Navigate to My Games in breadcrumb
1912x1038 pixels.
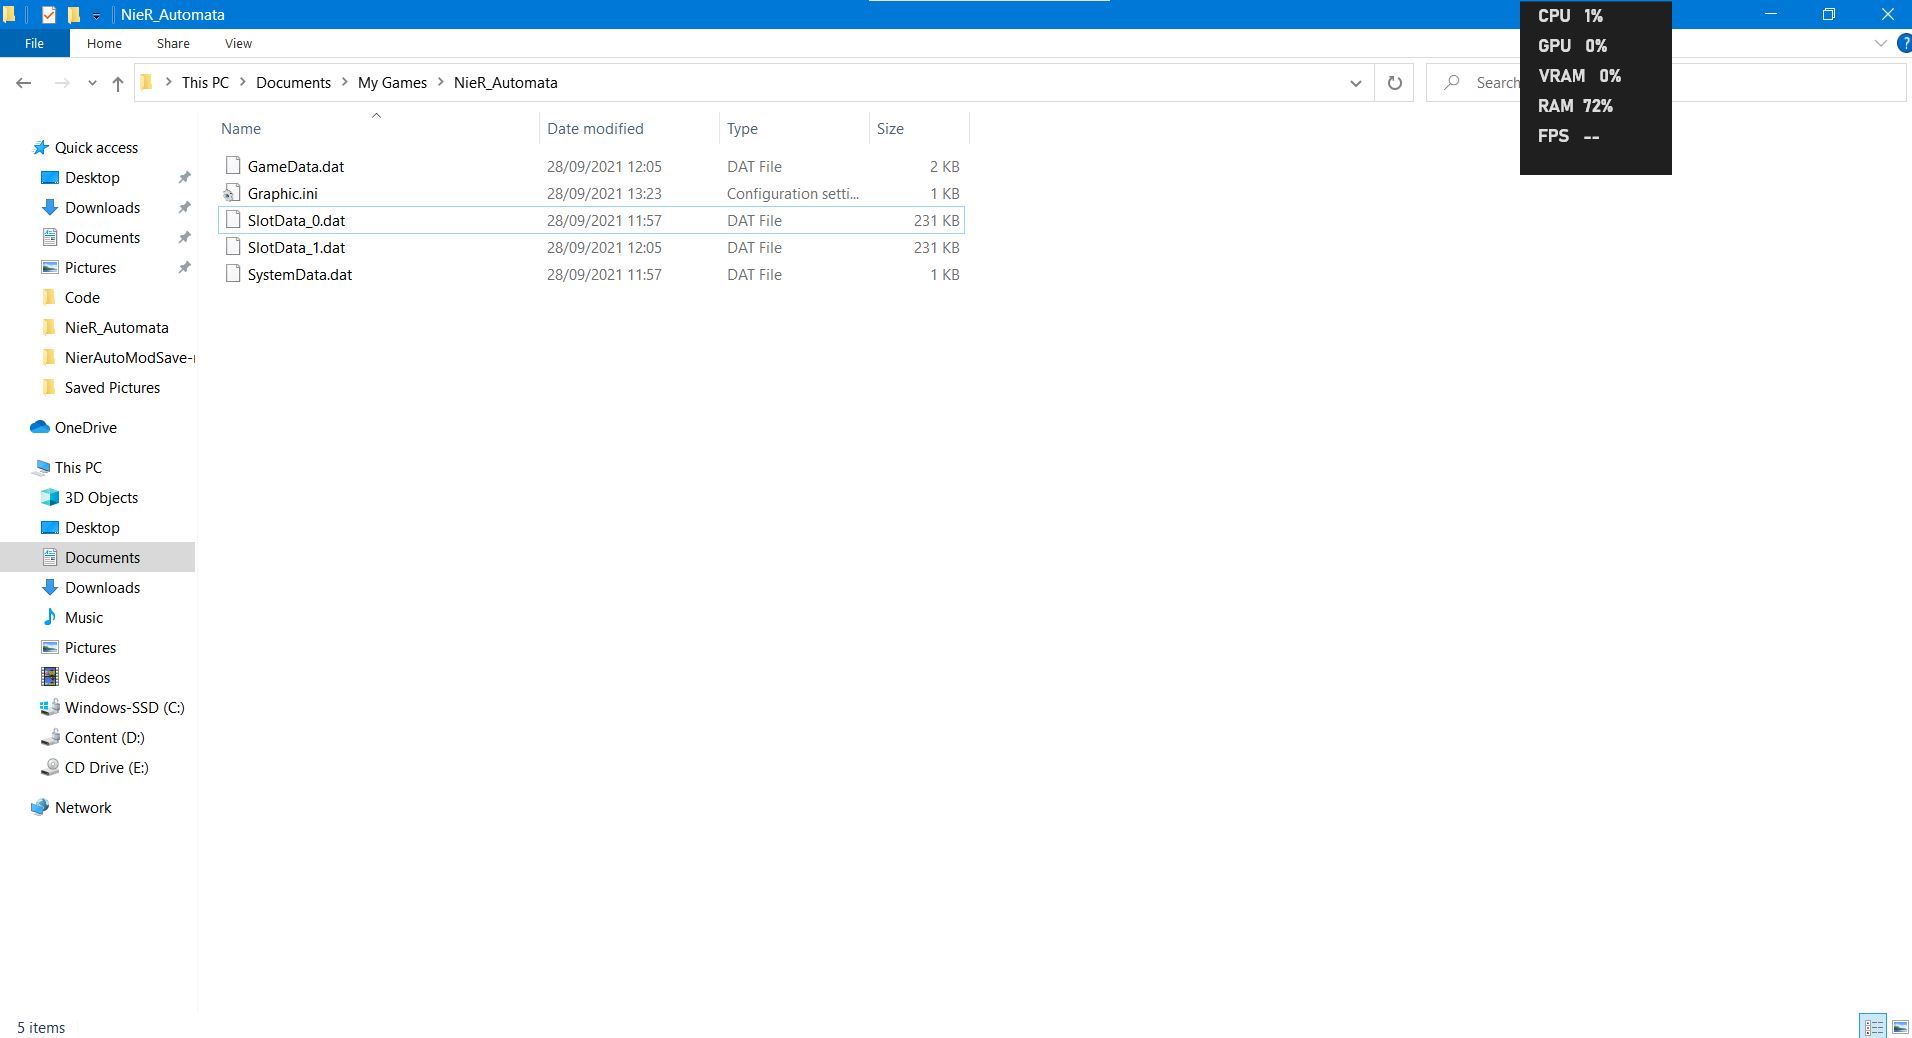(x=392, y=83)
